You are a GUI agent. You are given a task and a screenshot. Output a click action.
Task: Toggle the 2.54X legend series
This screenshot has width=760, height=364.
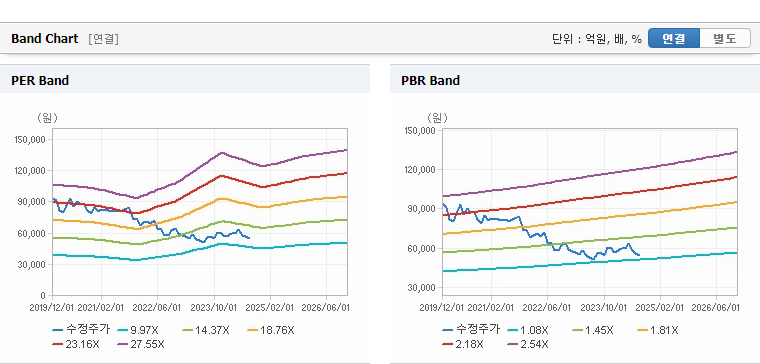pos(527,344)
